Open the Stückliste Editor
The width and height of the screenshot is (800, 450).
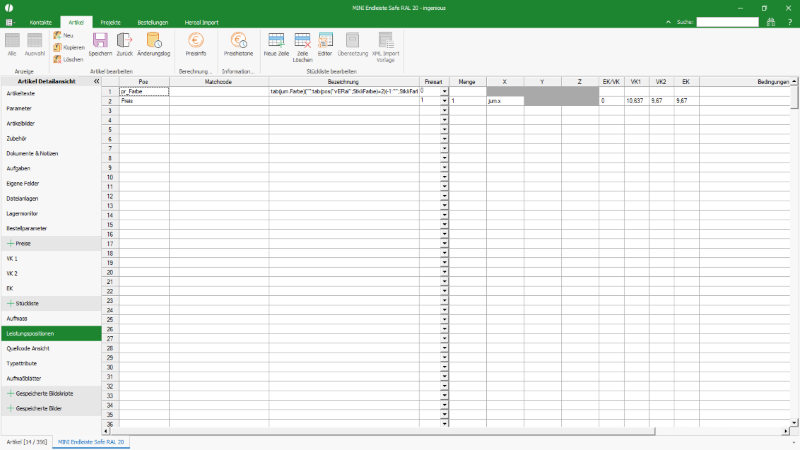click(325, 41)
